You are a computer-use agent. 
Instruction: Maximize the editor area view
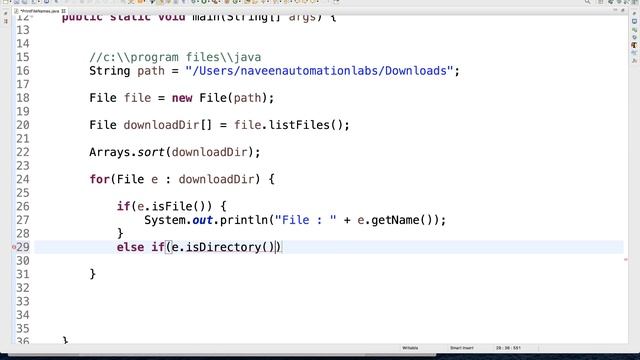pyautogui.click(x=623, y=11)
